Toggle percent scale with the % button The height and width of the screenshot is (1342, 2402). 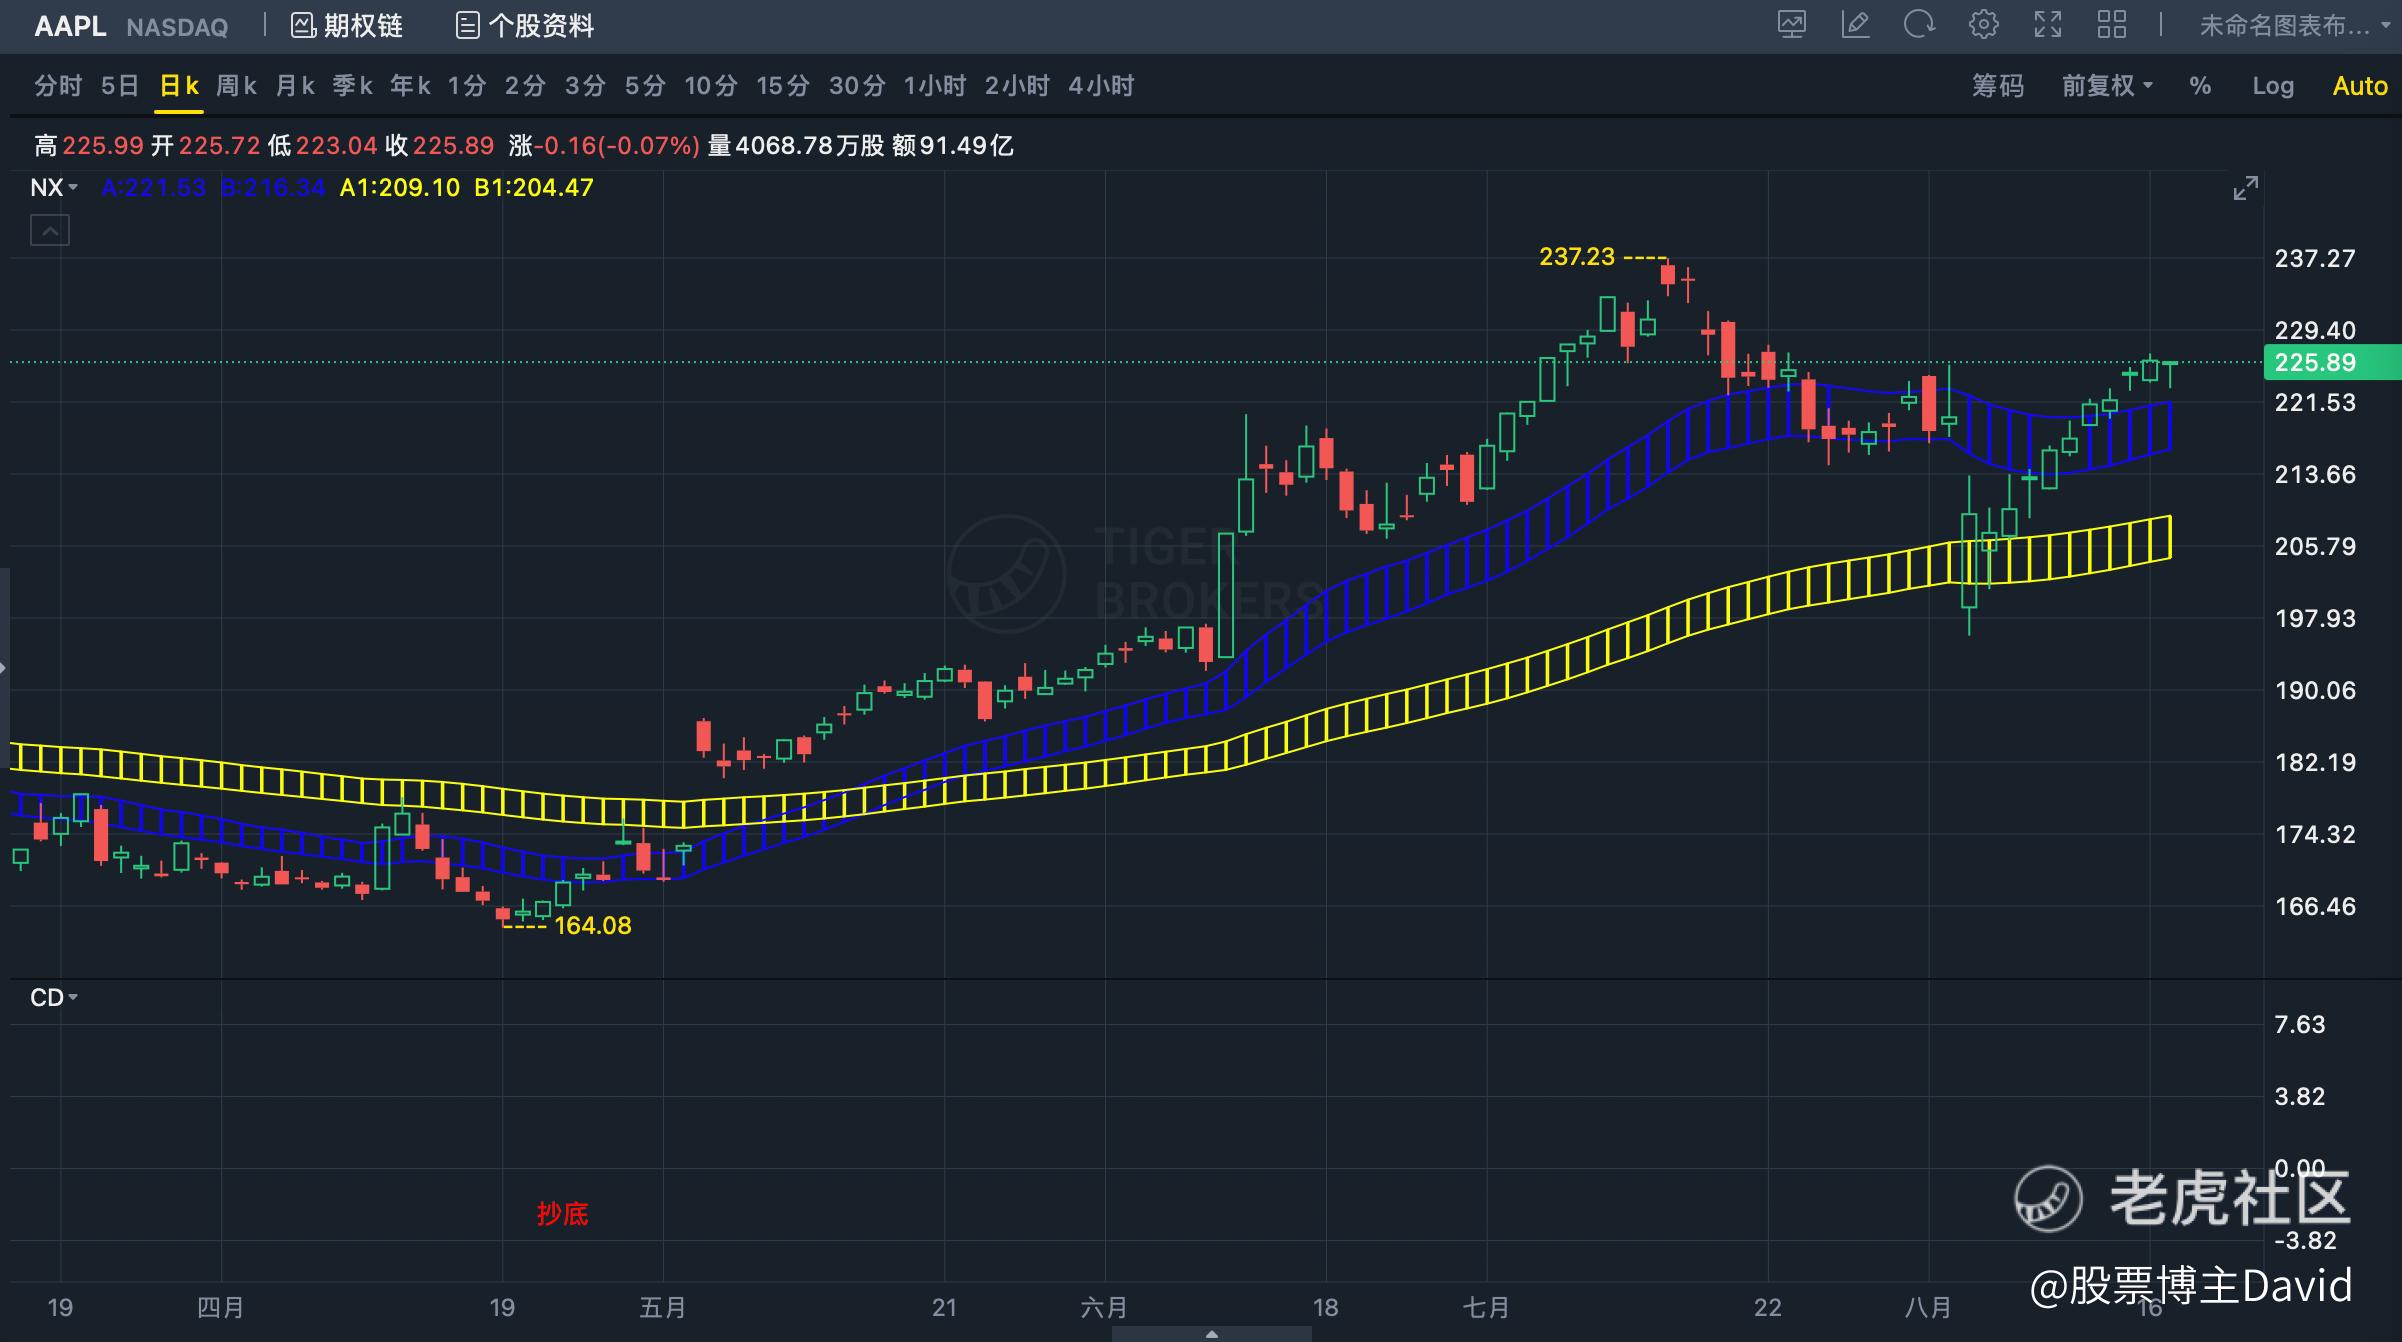2200,86
